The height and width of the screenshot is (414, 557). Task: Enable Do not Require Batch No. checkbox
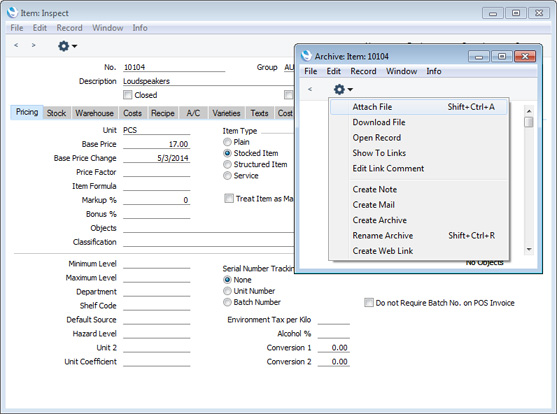[x=369, y=303]
